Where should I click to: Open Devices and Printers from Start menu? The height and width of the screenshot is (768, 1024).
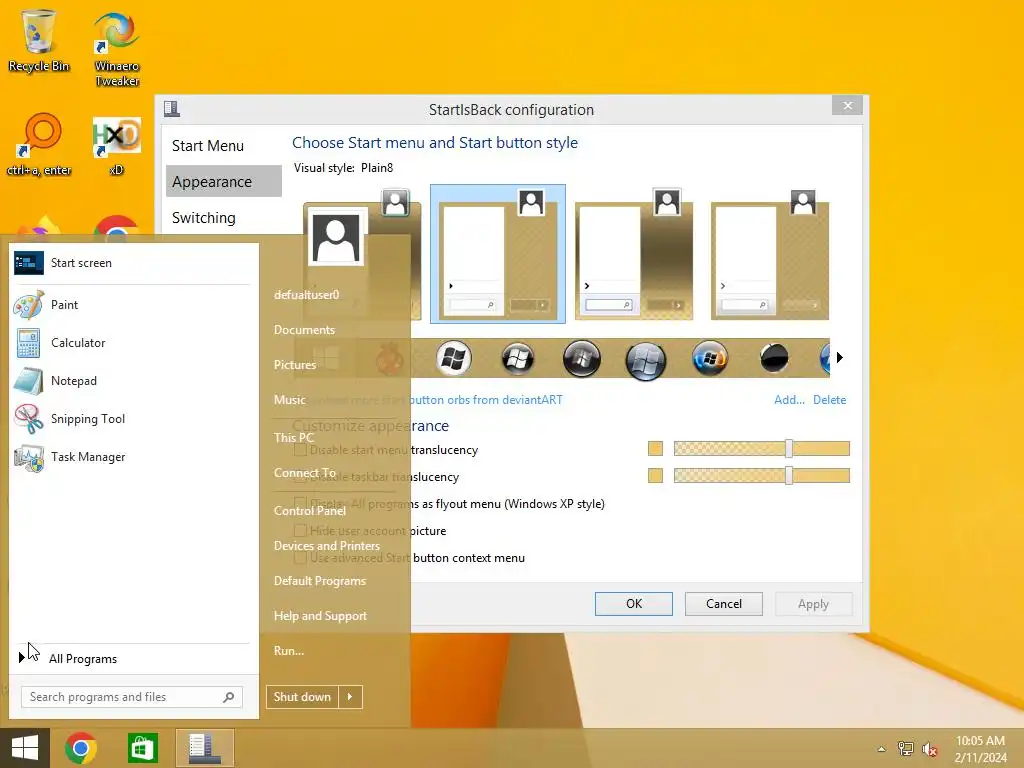coord(327,546)
